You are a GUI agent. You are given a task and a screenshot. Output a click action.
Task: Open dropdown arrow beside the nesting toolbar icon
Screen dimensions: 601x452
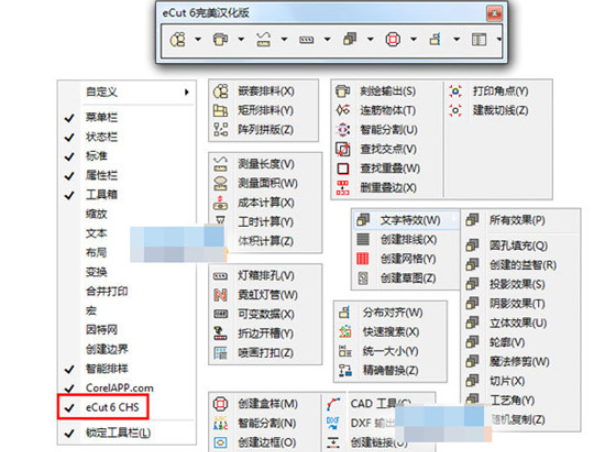[x=198, y=39]
